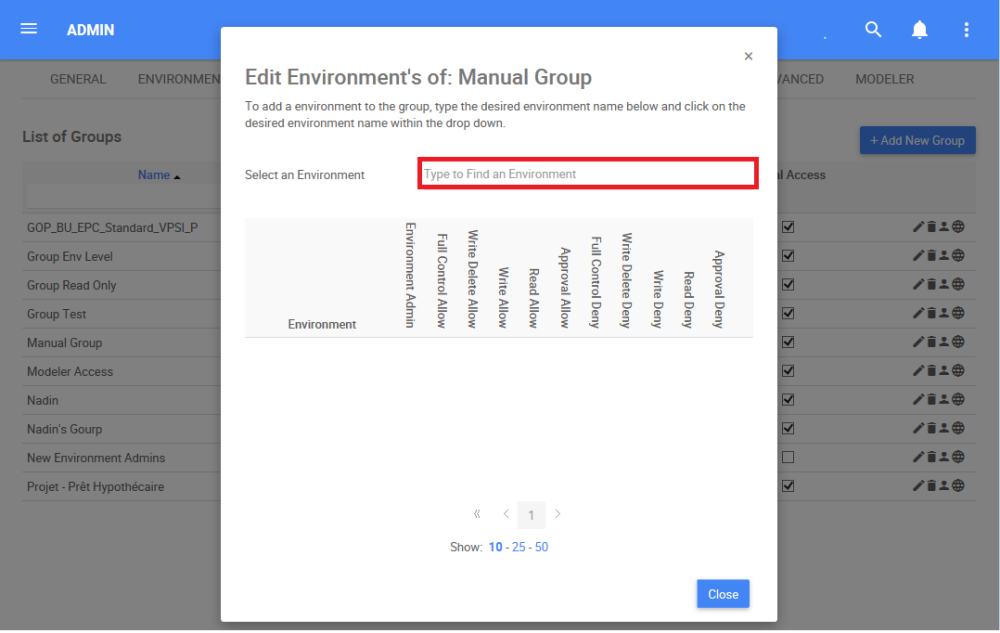Close the dialog with the X icon
This screenshot has height=633, width=1000.
click(x=748, y=57)
